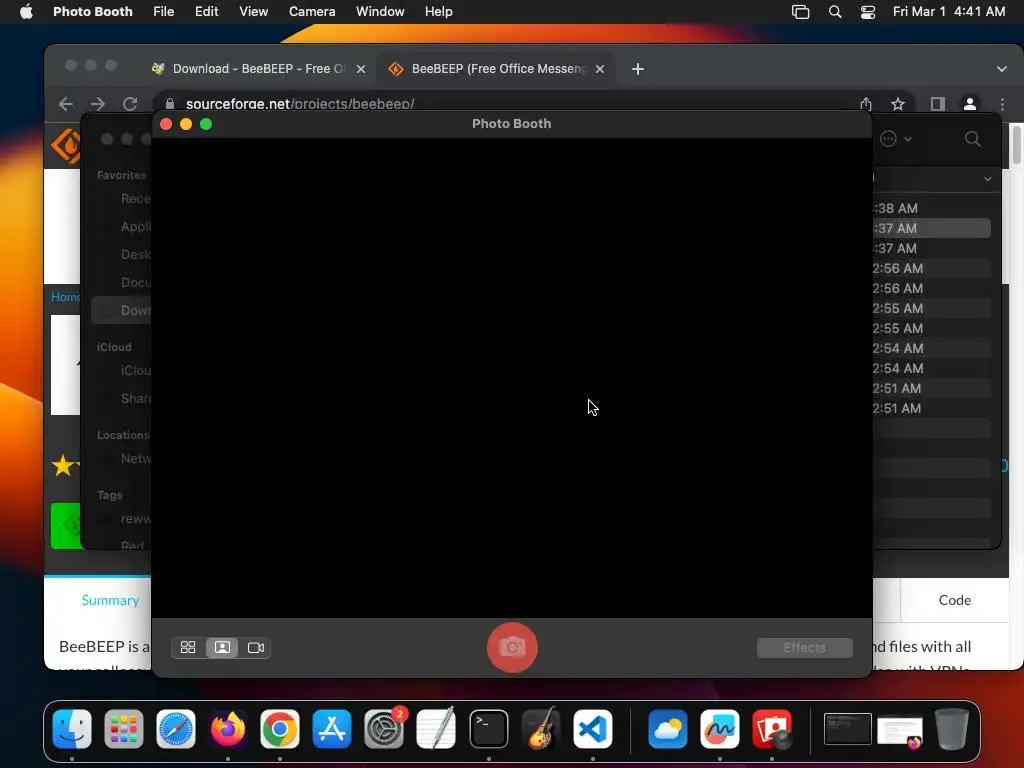Select single still picture mode

222,647
